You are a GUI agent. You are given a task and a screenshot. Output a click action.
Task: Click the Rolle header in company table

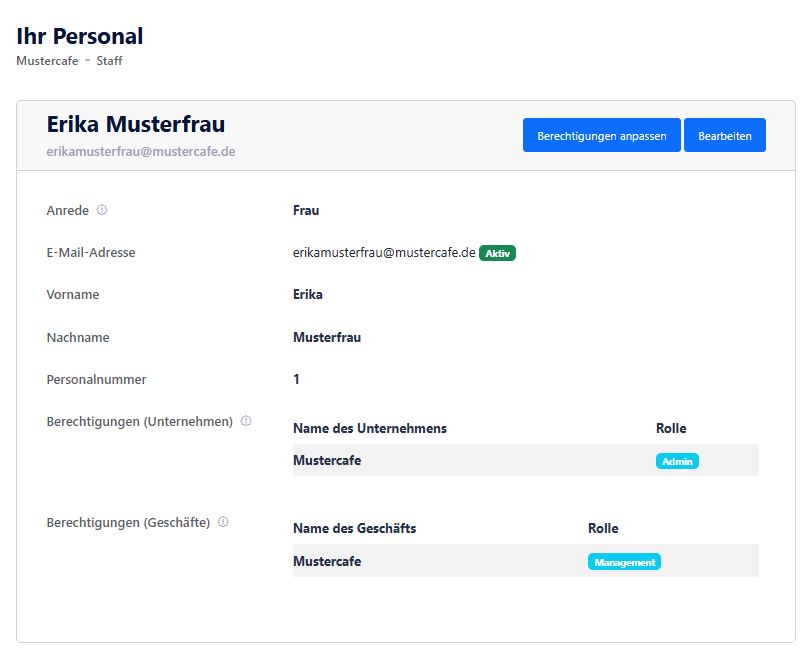pos(671,428)
